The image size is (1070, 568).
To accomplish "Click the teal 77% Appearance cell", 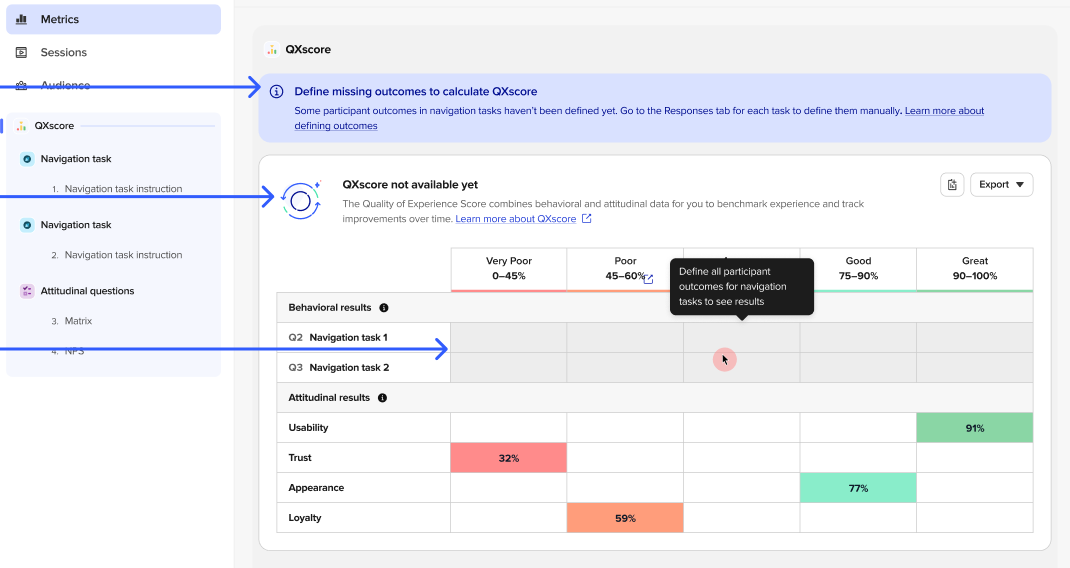I will (x=858, y=488).
